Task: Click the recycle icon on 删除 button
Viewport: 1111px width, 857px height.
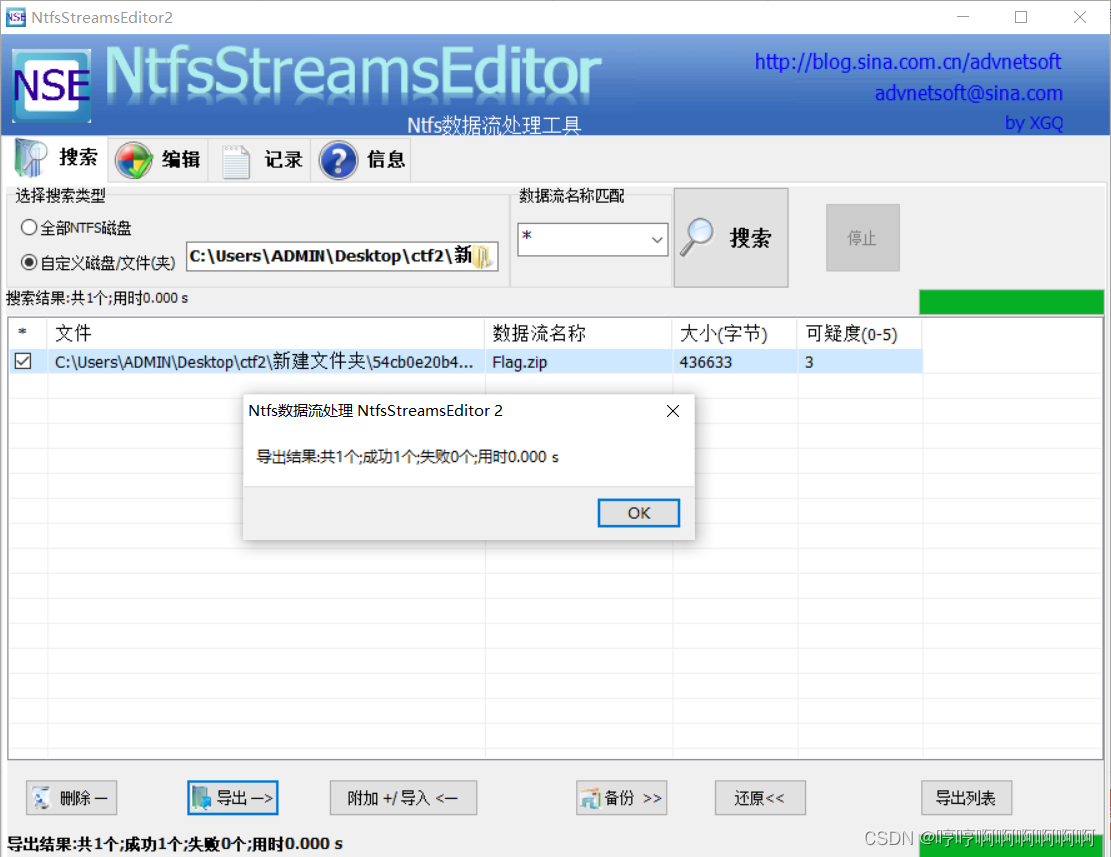Action: (x=43, y=798)
